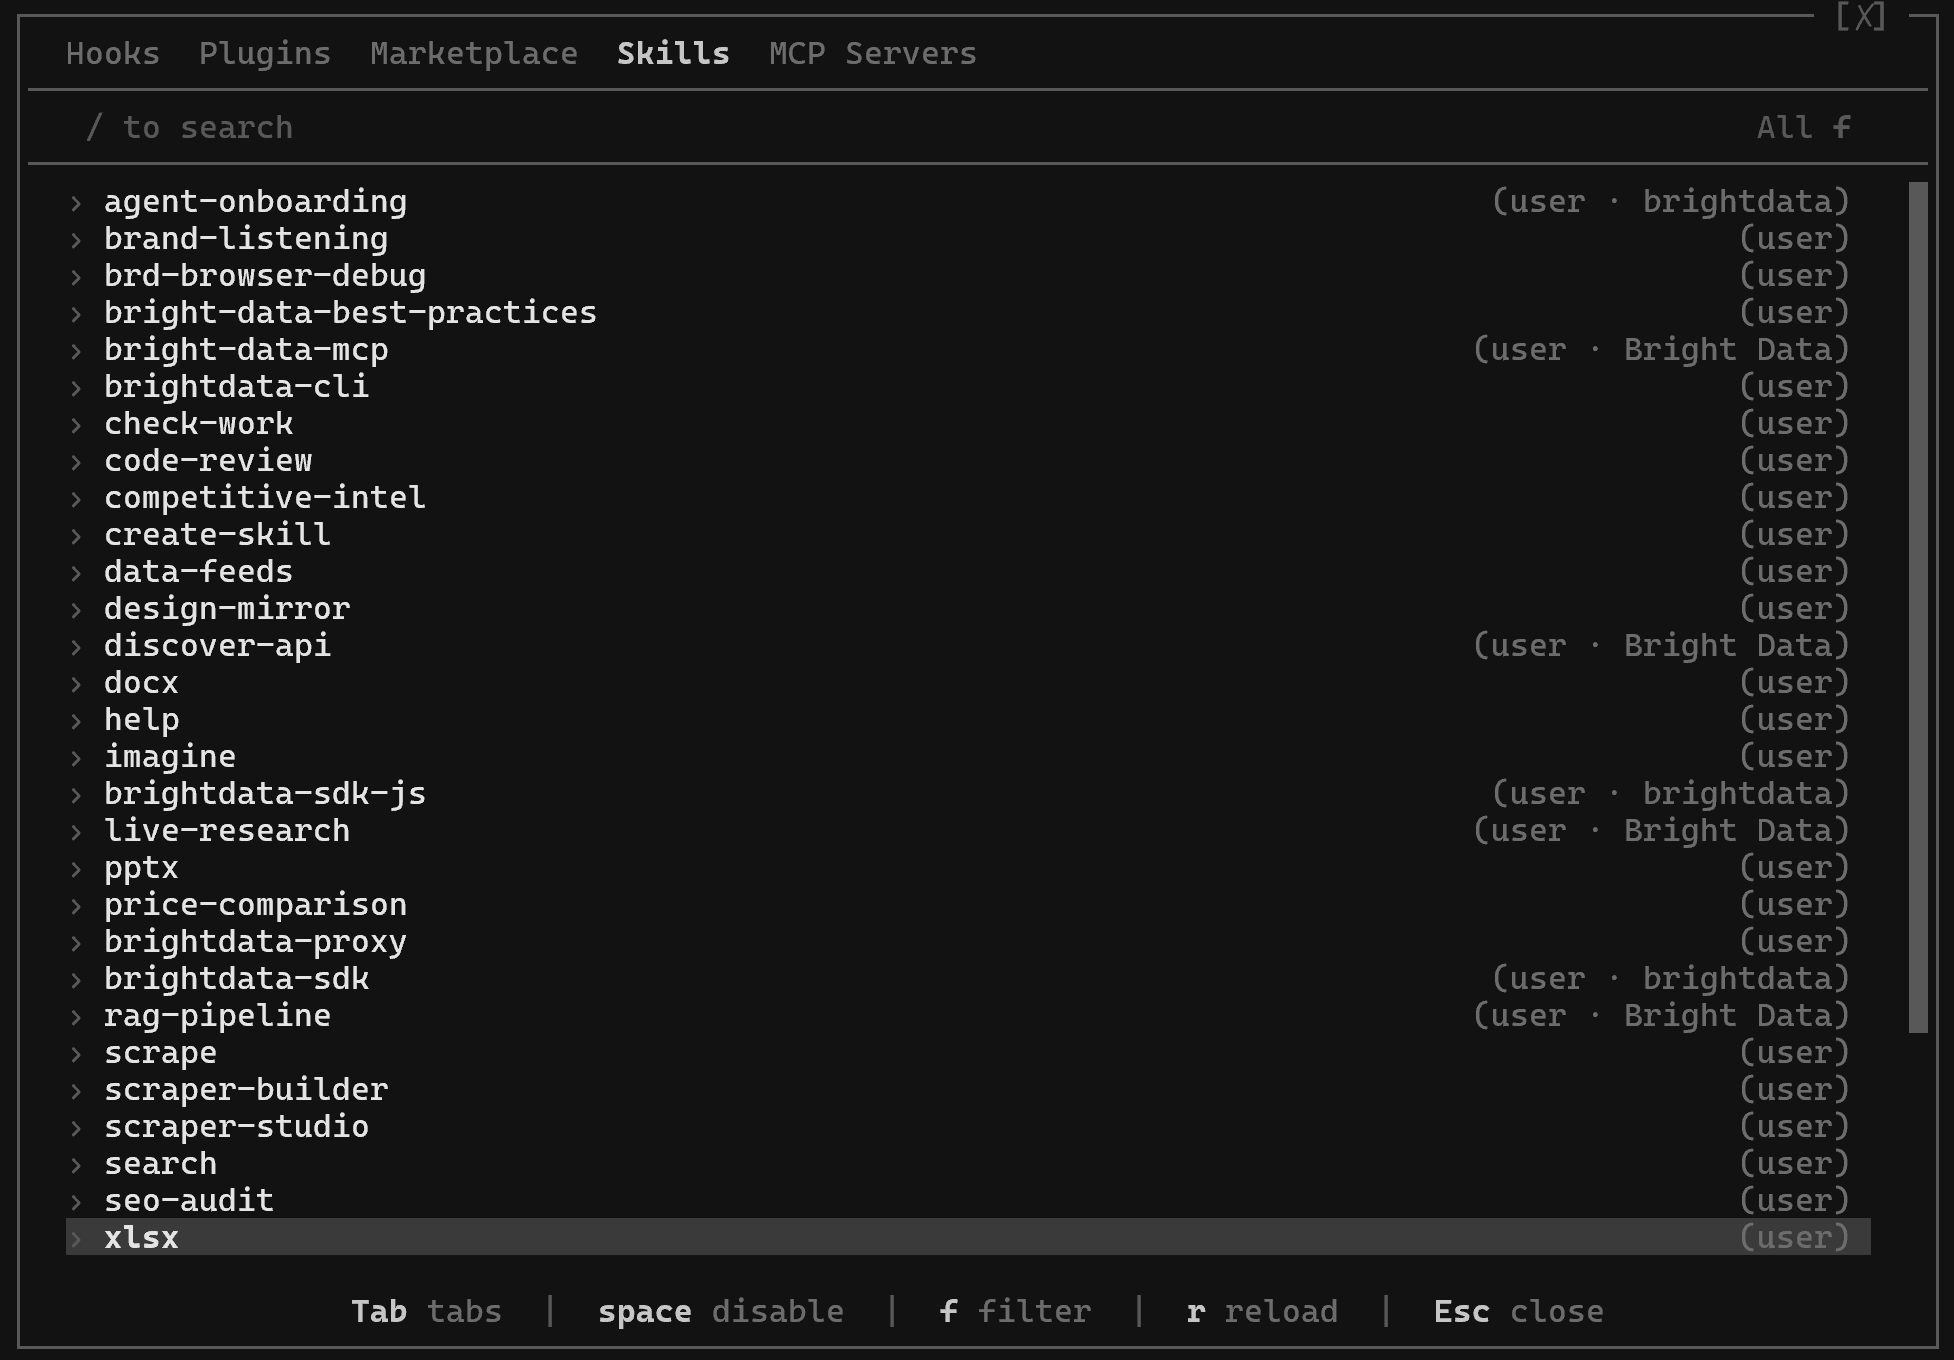Image resolution: width=1954 pixels, height=1360 pixels.
Task: Select the brightdata-cli skill row
Action: point(968,387)
